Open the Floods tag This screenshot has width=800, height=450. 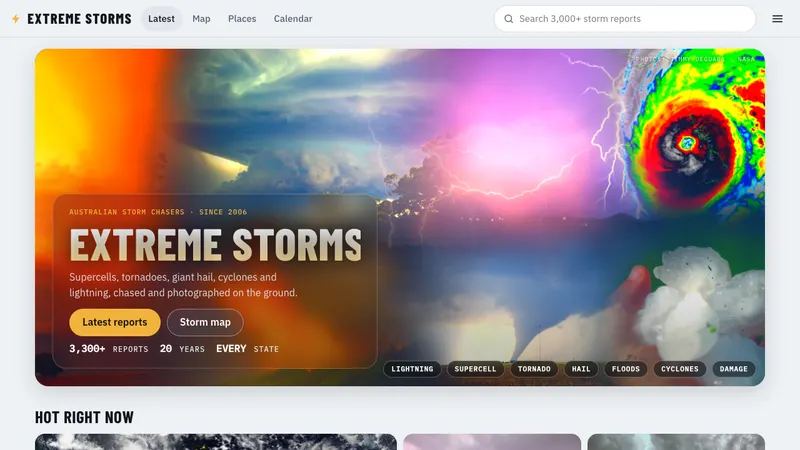point(626,369)
